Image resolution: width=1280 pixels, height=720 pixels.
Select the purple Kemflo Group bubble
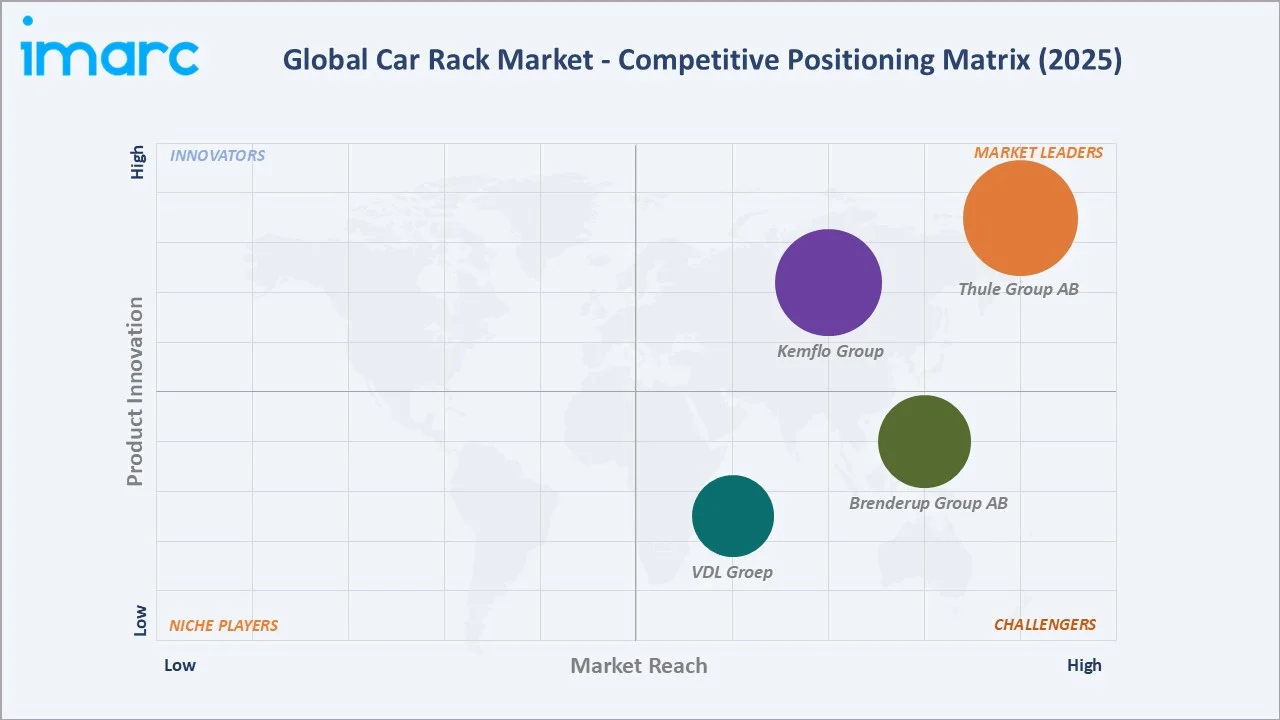829,282
